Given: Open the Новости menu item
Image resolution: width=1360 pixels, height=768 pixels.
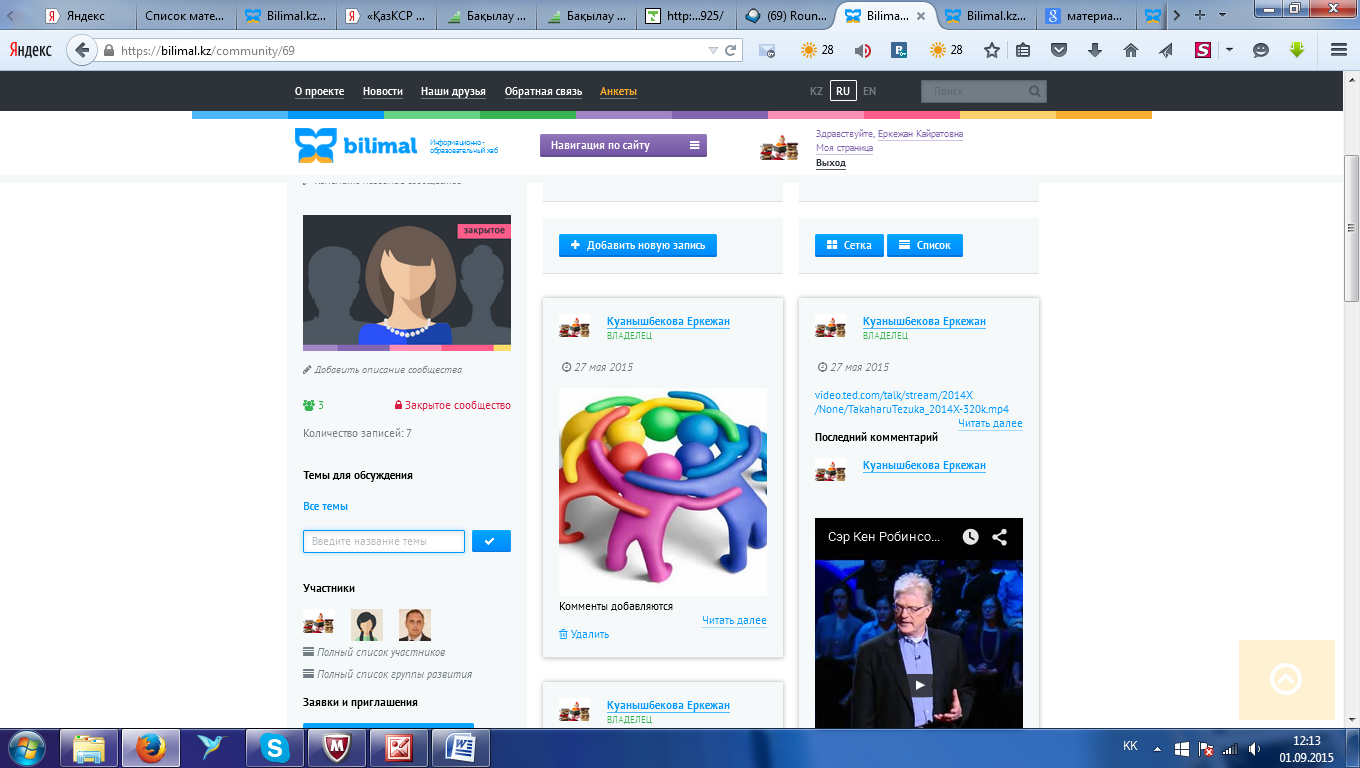Looking at the screenshot, I should tap(383, 91).
